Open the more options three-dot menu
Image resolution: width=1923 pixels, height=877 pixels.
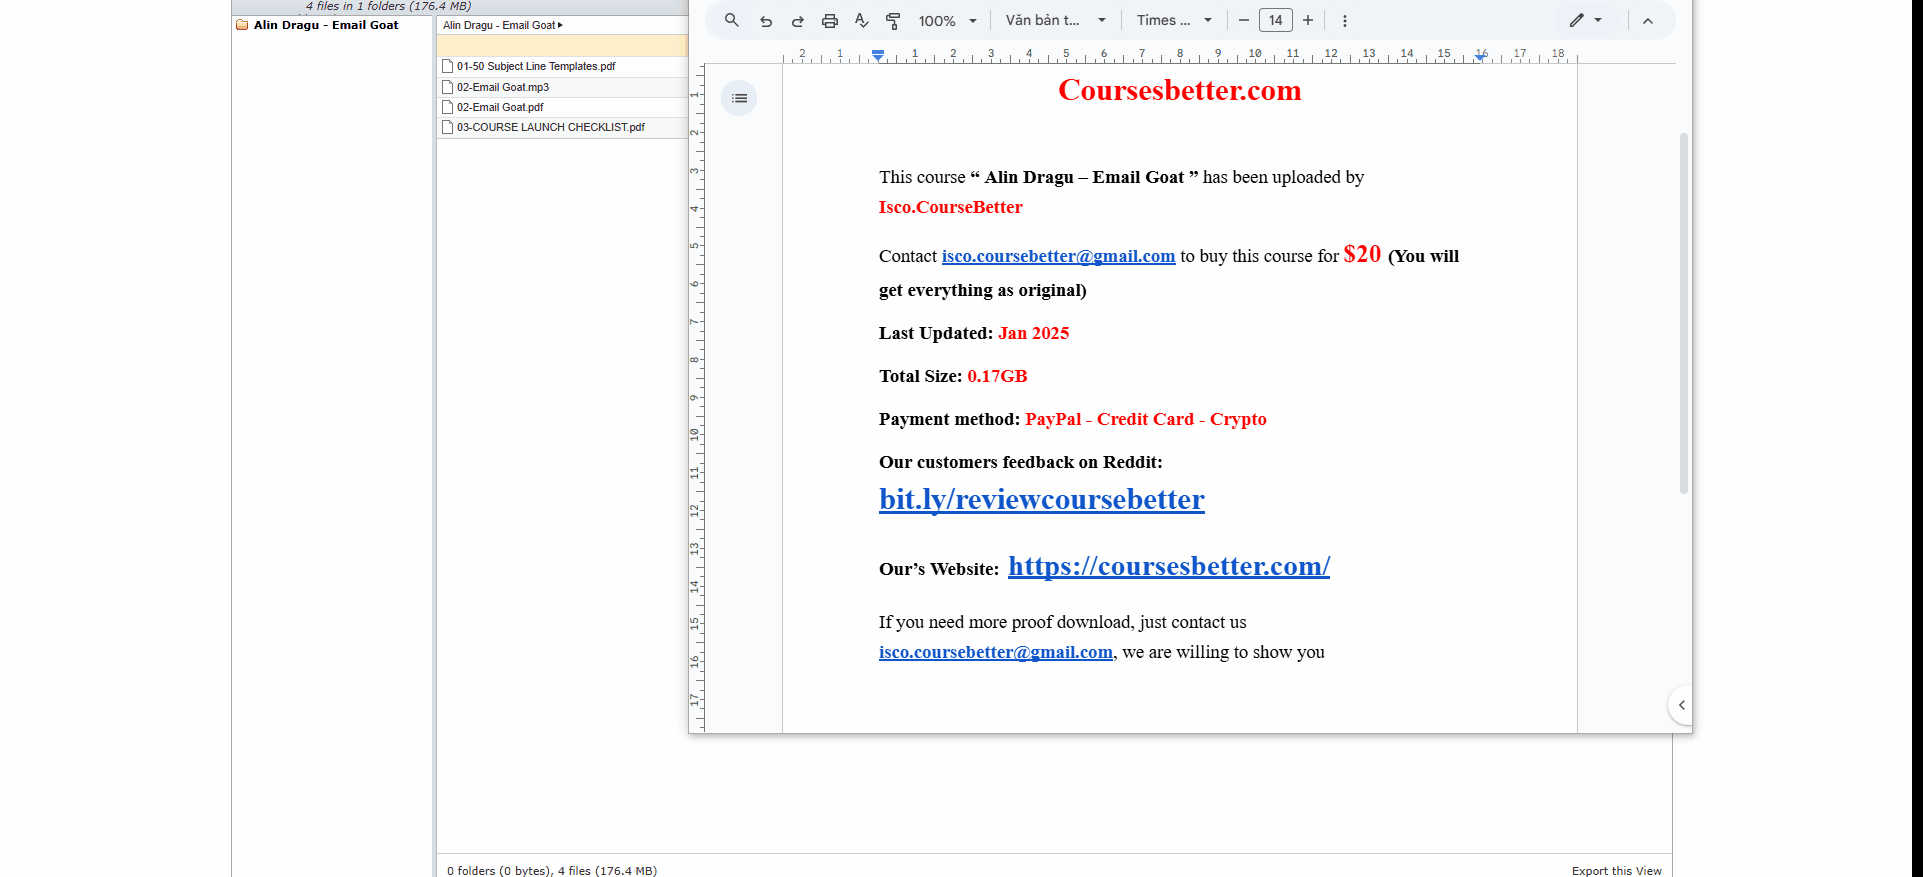pos(1345,21)
